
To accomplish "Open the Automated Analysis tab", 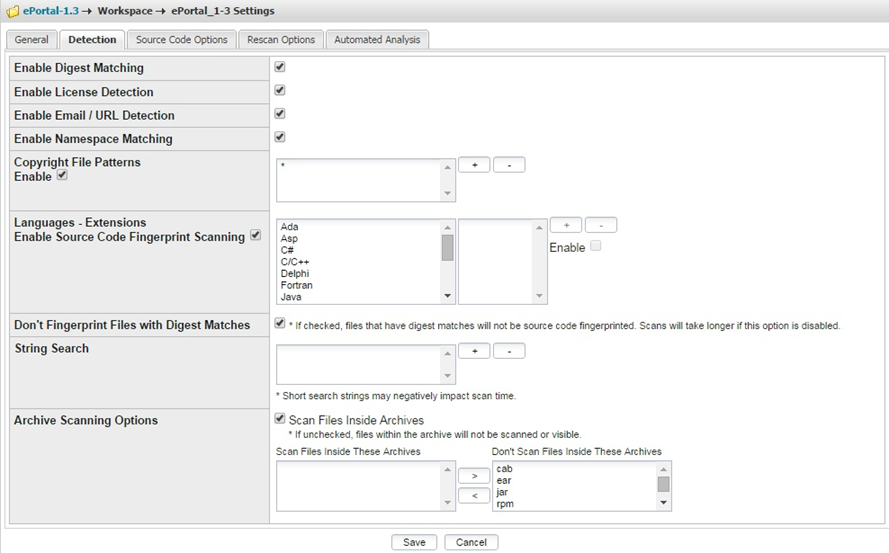I will tap(378, 40).
